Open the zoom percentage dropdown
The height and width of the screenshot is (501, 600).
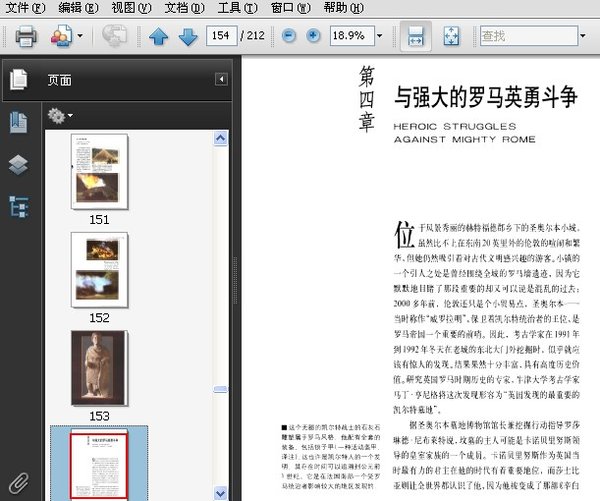coord(380,36)
